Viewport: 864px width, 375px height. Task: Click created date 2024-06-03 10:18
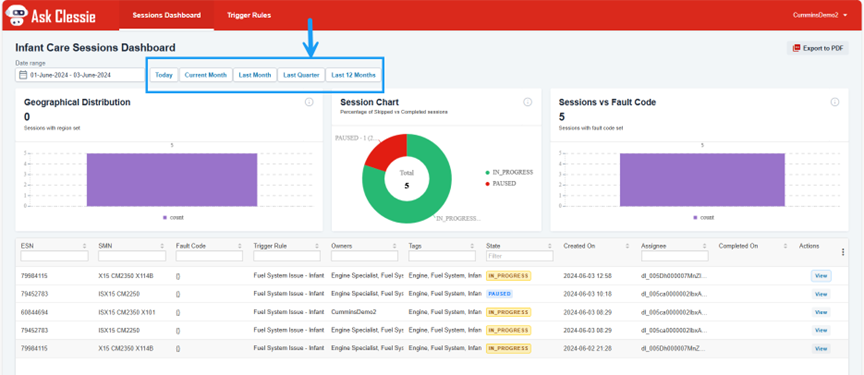(x=587, y=294)
